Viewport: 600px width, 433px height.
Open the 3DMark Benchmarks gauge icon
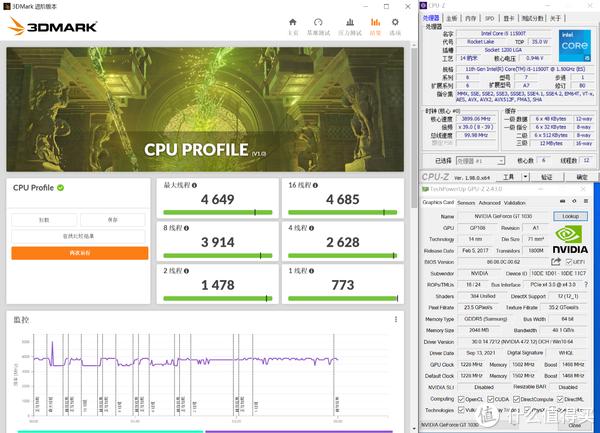pos(318,22)
